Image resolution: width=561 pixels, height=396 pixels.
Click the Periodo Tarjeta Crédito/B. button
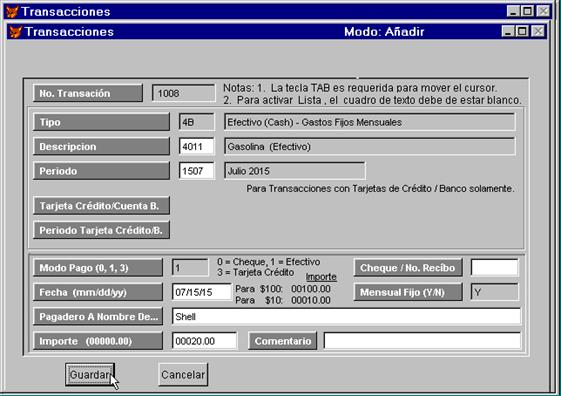pyautogui.click(x=101, y=230)
